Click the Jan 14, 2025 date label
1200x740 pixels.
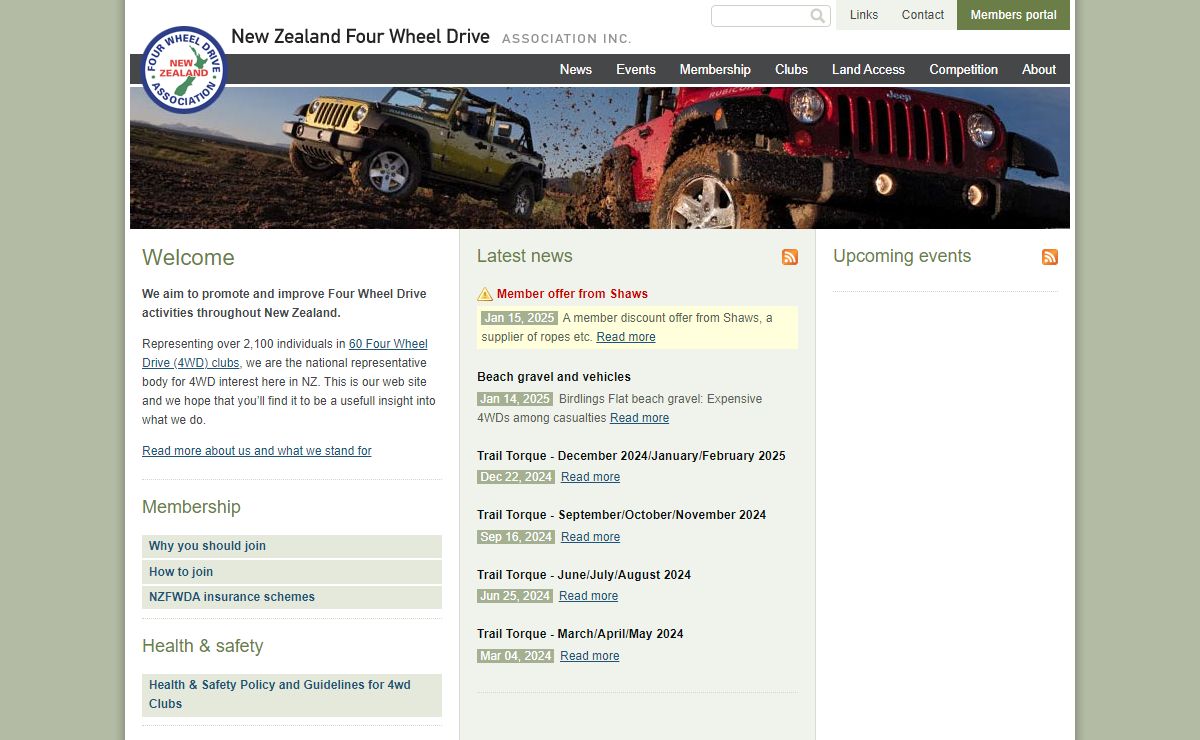click(x=515, y=399)
